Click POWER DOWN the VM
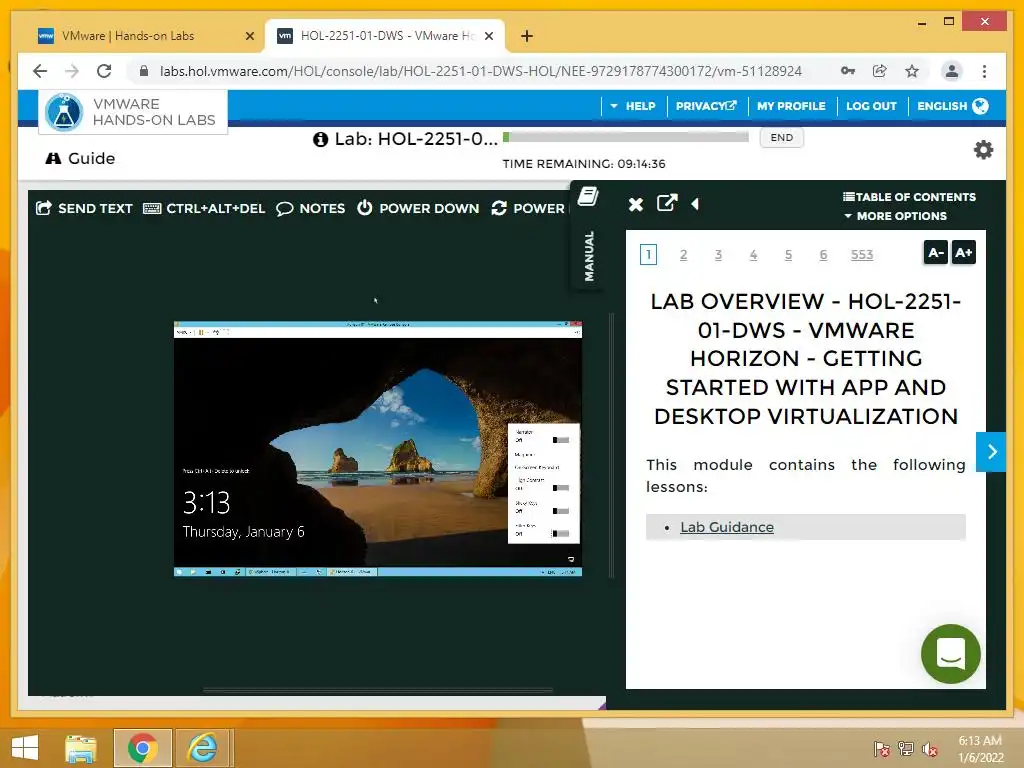 point(418,208)
